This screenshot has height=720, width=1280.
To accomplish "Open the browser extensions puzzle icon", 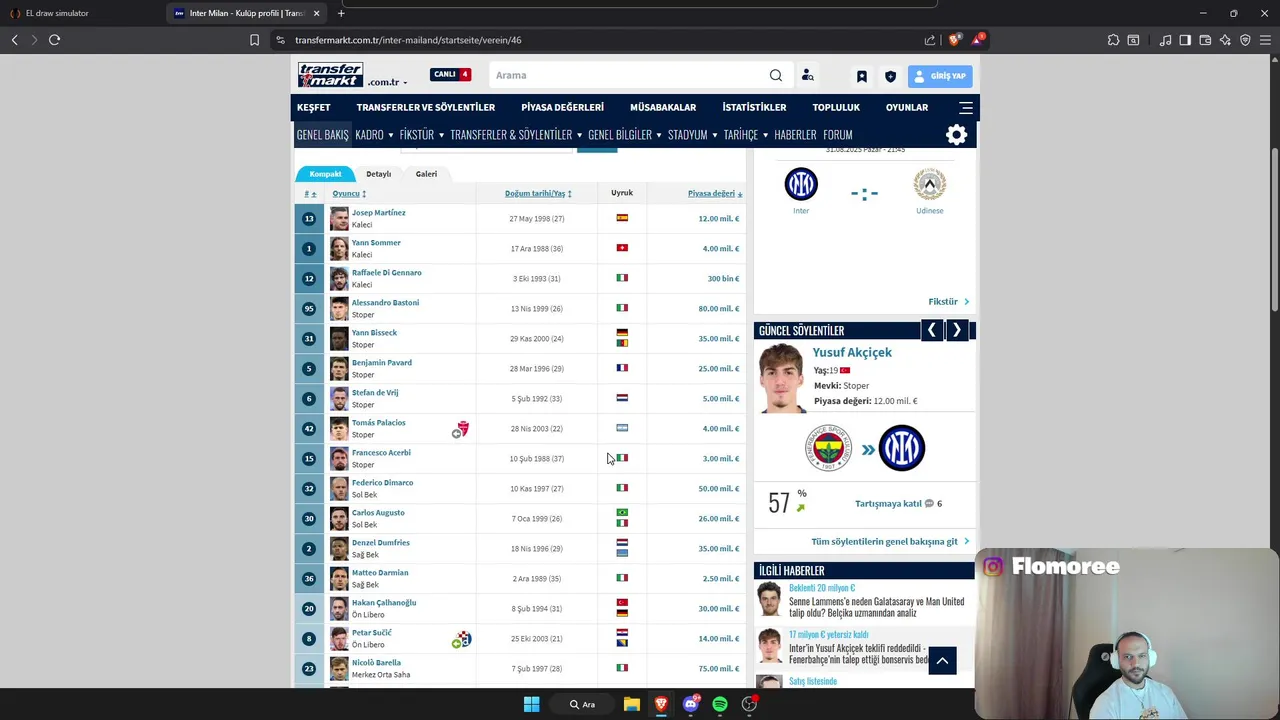I will 1113,40.
